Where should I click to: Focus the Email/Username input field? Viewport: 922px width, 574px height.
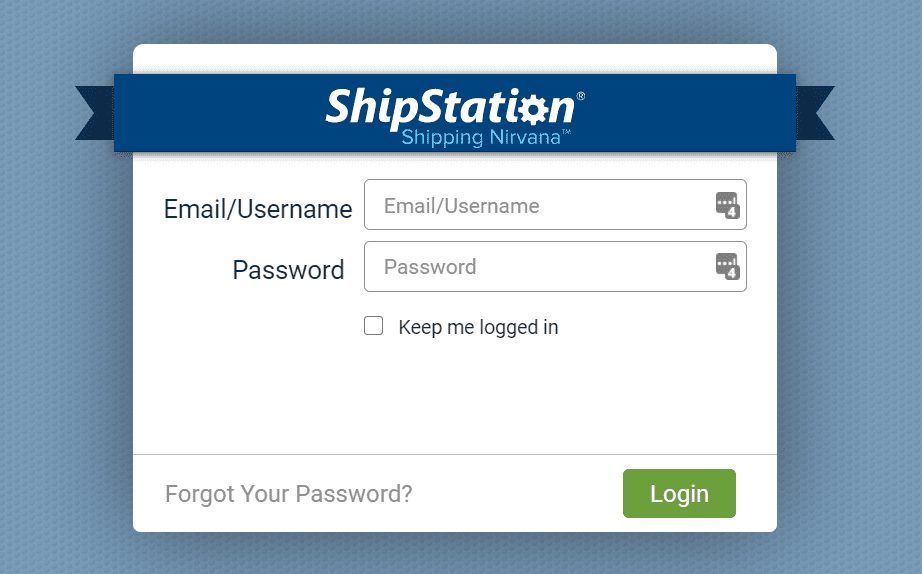540,205
